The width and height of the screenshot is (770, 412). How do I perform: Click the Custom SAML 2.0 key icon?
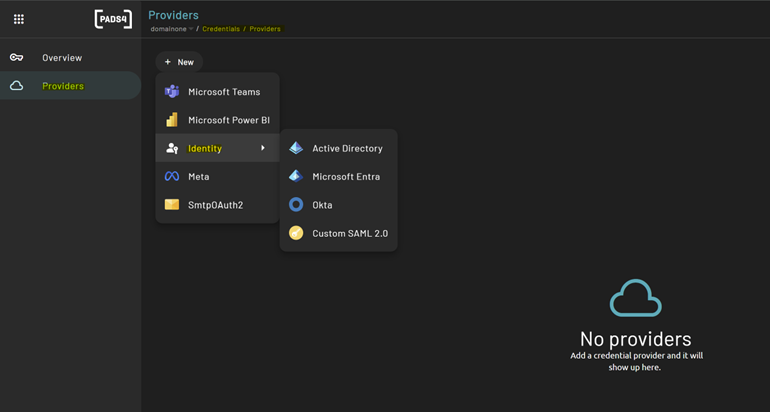coord(296,233)
